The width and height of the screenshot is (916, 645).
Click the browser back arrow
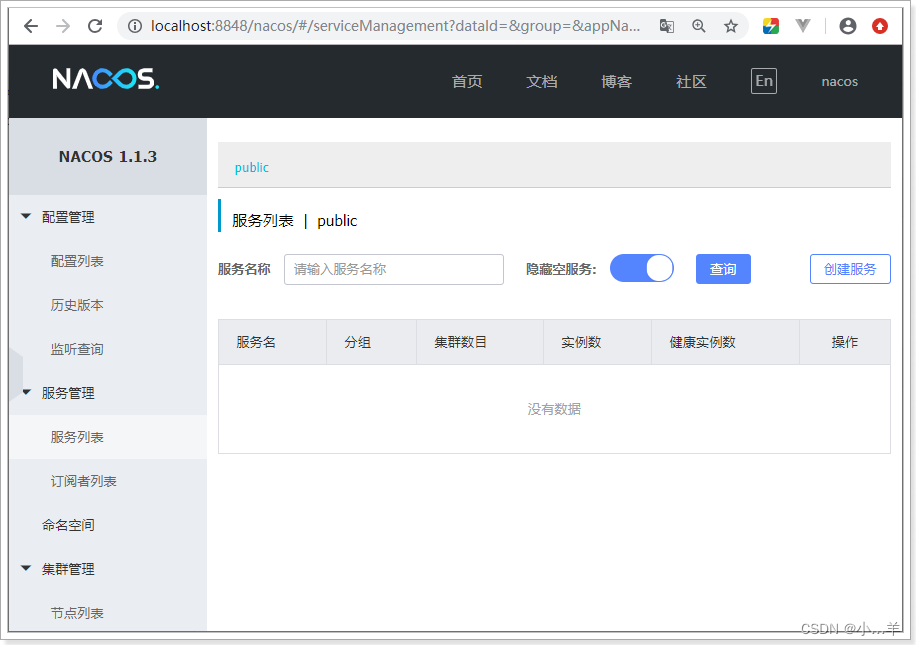coord(30,26)
